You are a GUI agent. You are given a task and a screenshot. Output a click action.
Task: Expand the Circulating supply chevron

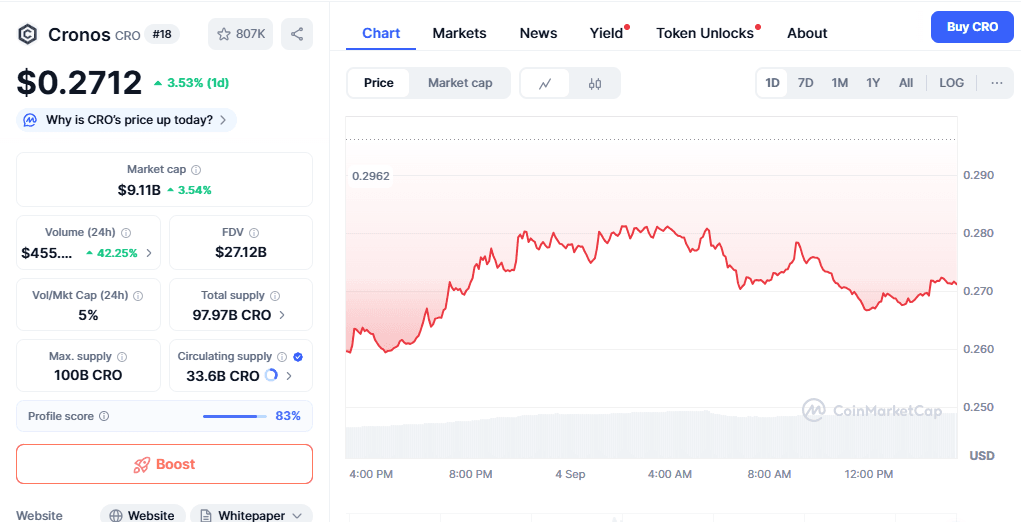(x=288, y=376)
